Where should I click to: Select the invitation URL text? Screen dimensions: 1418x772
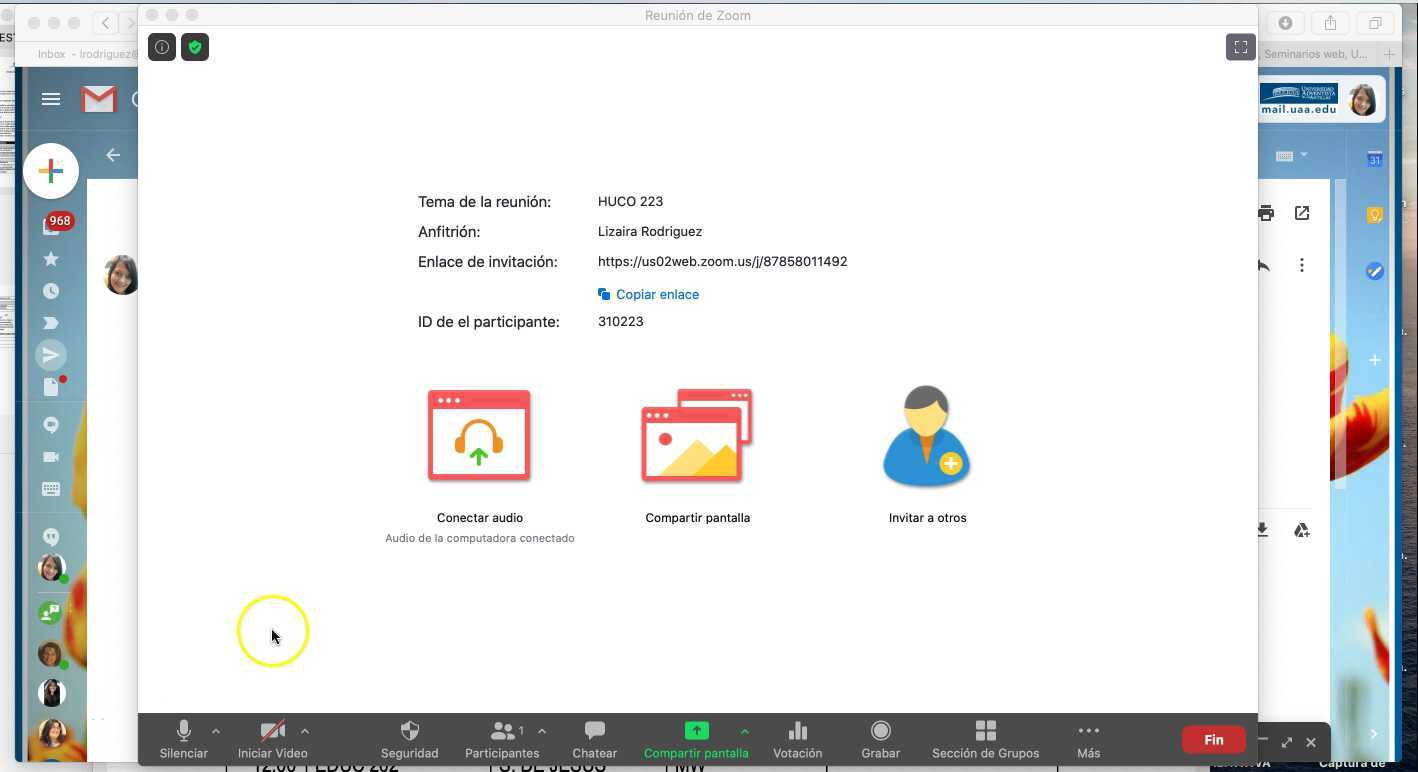click(x=722, y=261)
